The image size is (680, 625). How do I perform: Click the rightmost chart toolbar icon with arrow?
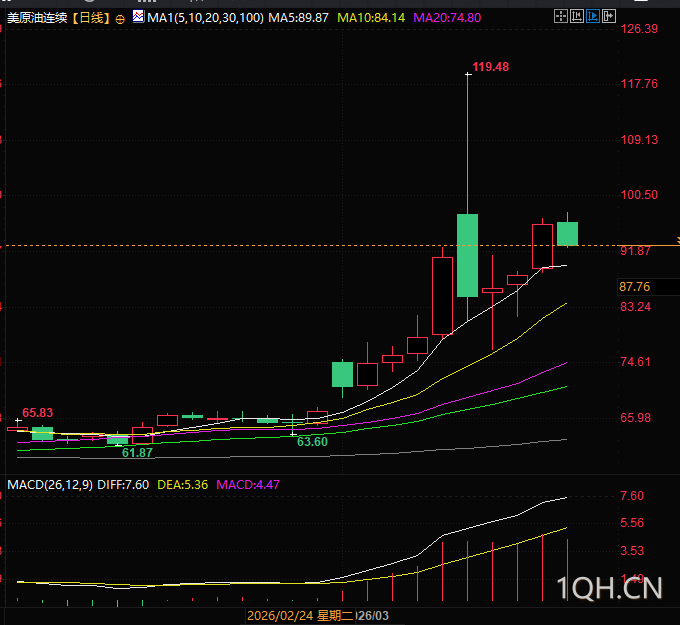[x=609, y=16]
